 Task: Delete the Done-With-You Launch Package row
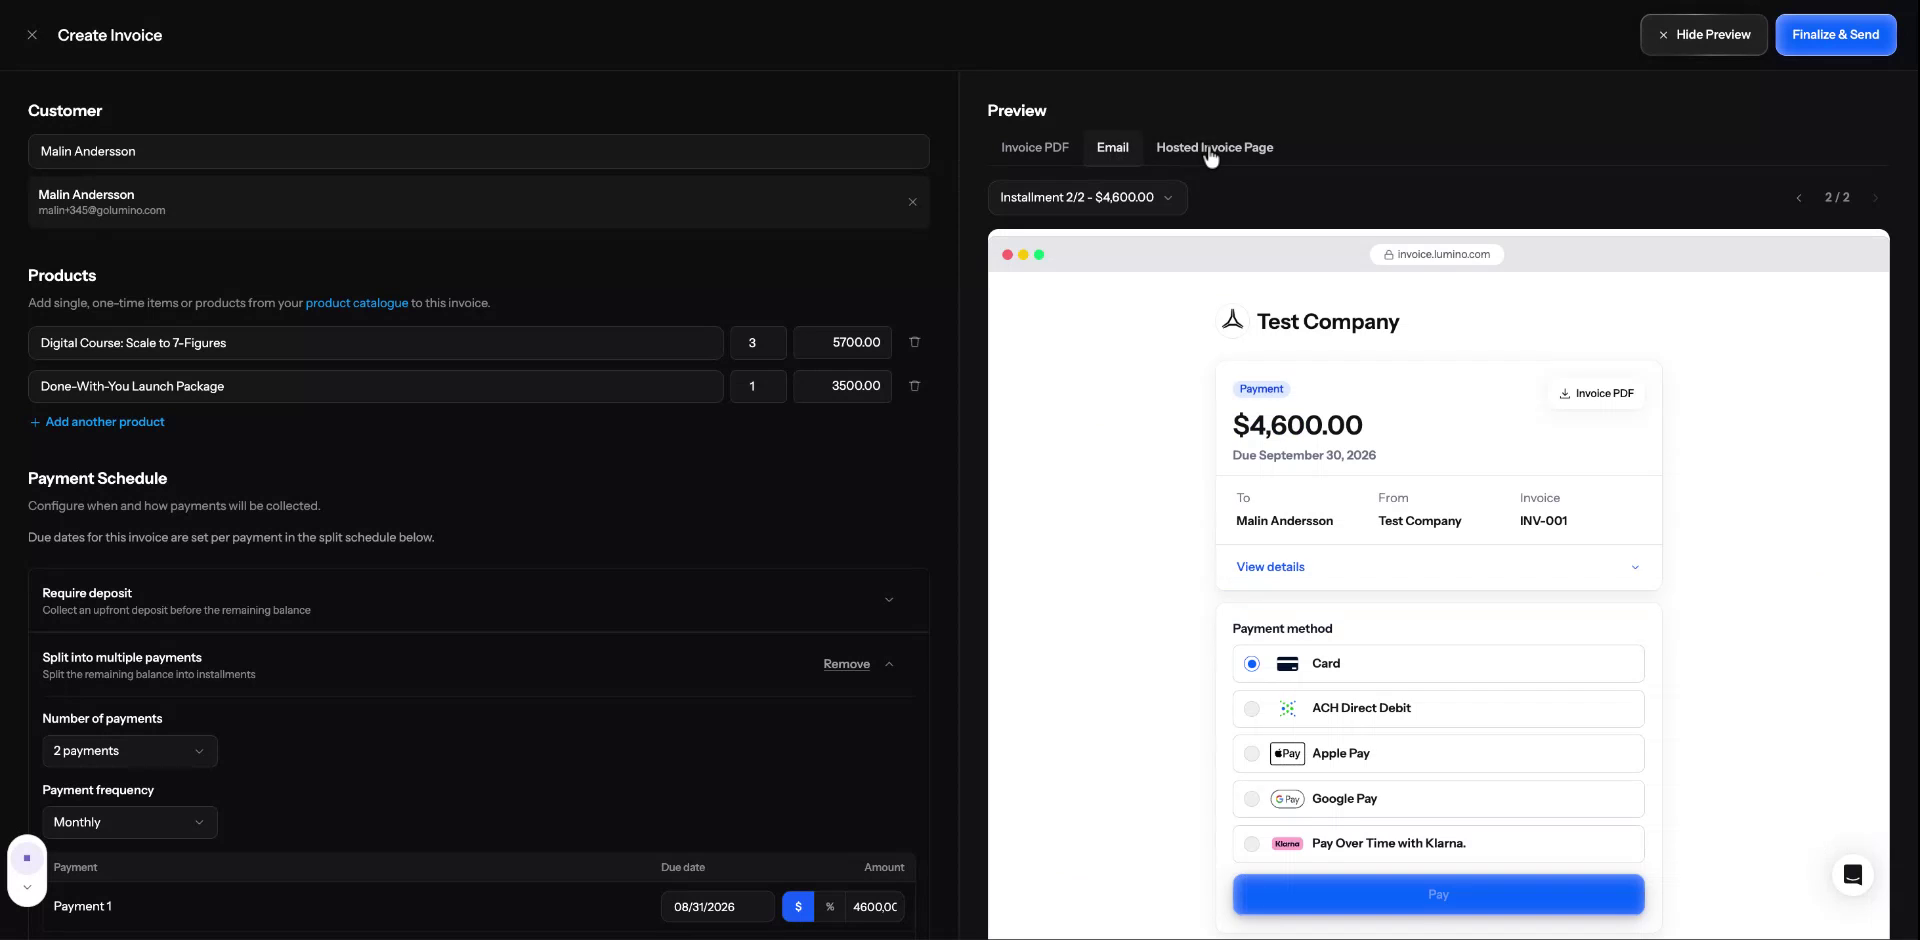(914, 386)
